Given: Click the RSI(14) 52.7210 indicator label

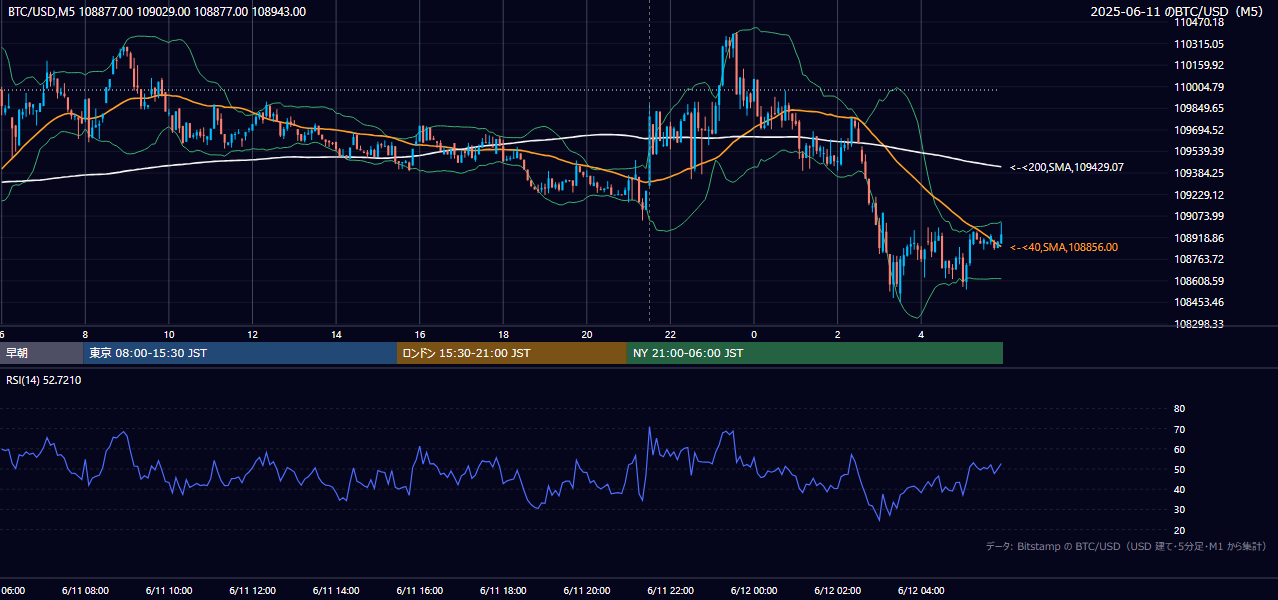Looking at the screenshot, I should point(44,381).
